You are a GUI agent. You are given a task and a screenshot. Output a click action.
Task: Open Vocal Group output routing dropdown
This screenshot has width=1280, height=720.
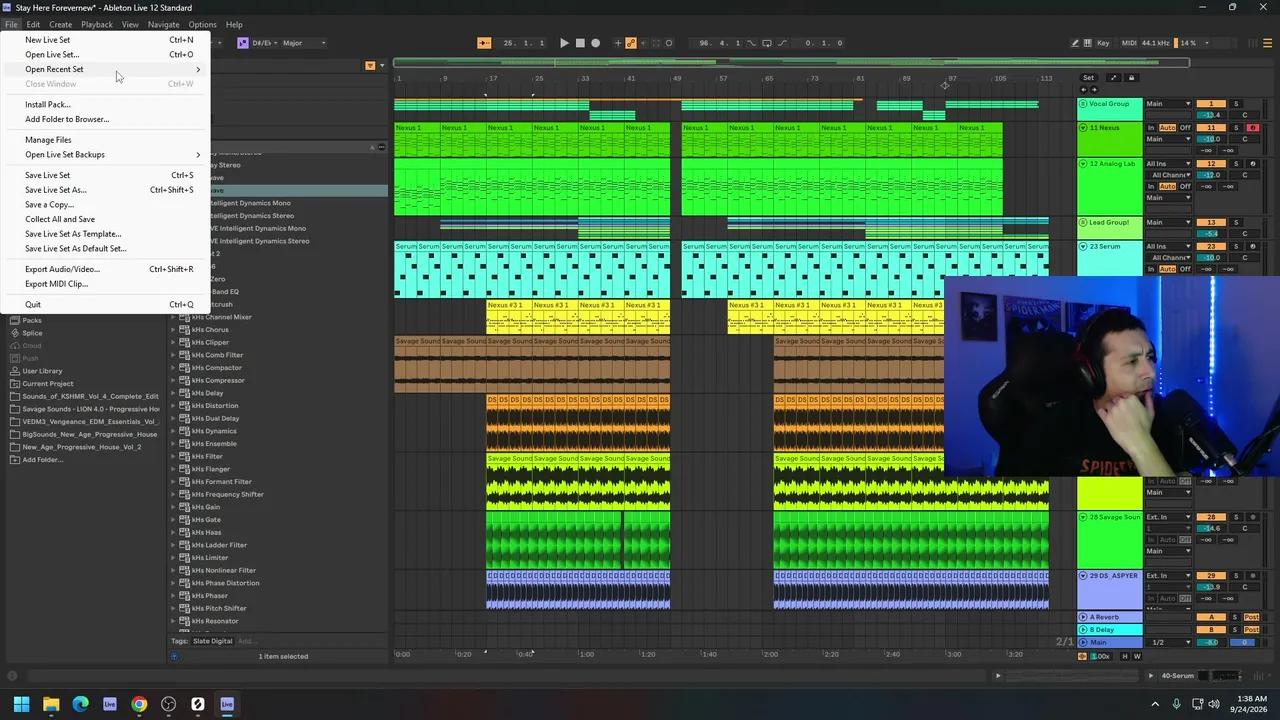pyautogui.click(x=1168, y=104)
